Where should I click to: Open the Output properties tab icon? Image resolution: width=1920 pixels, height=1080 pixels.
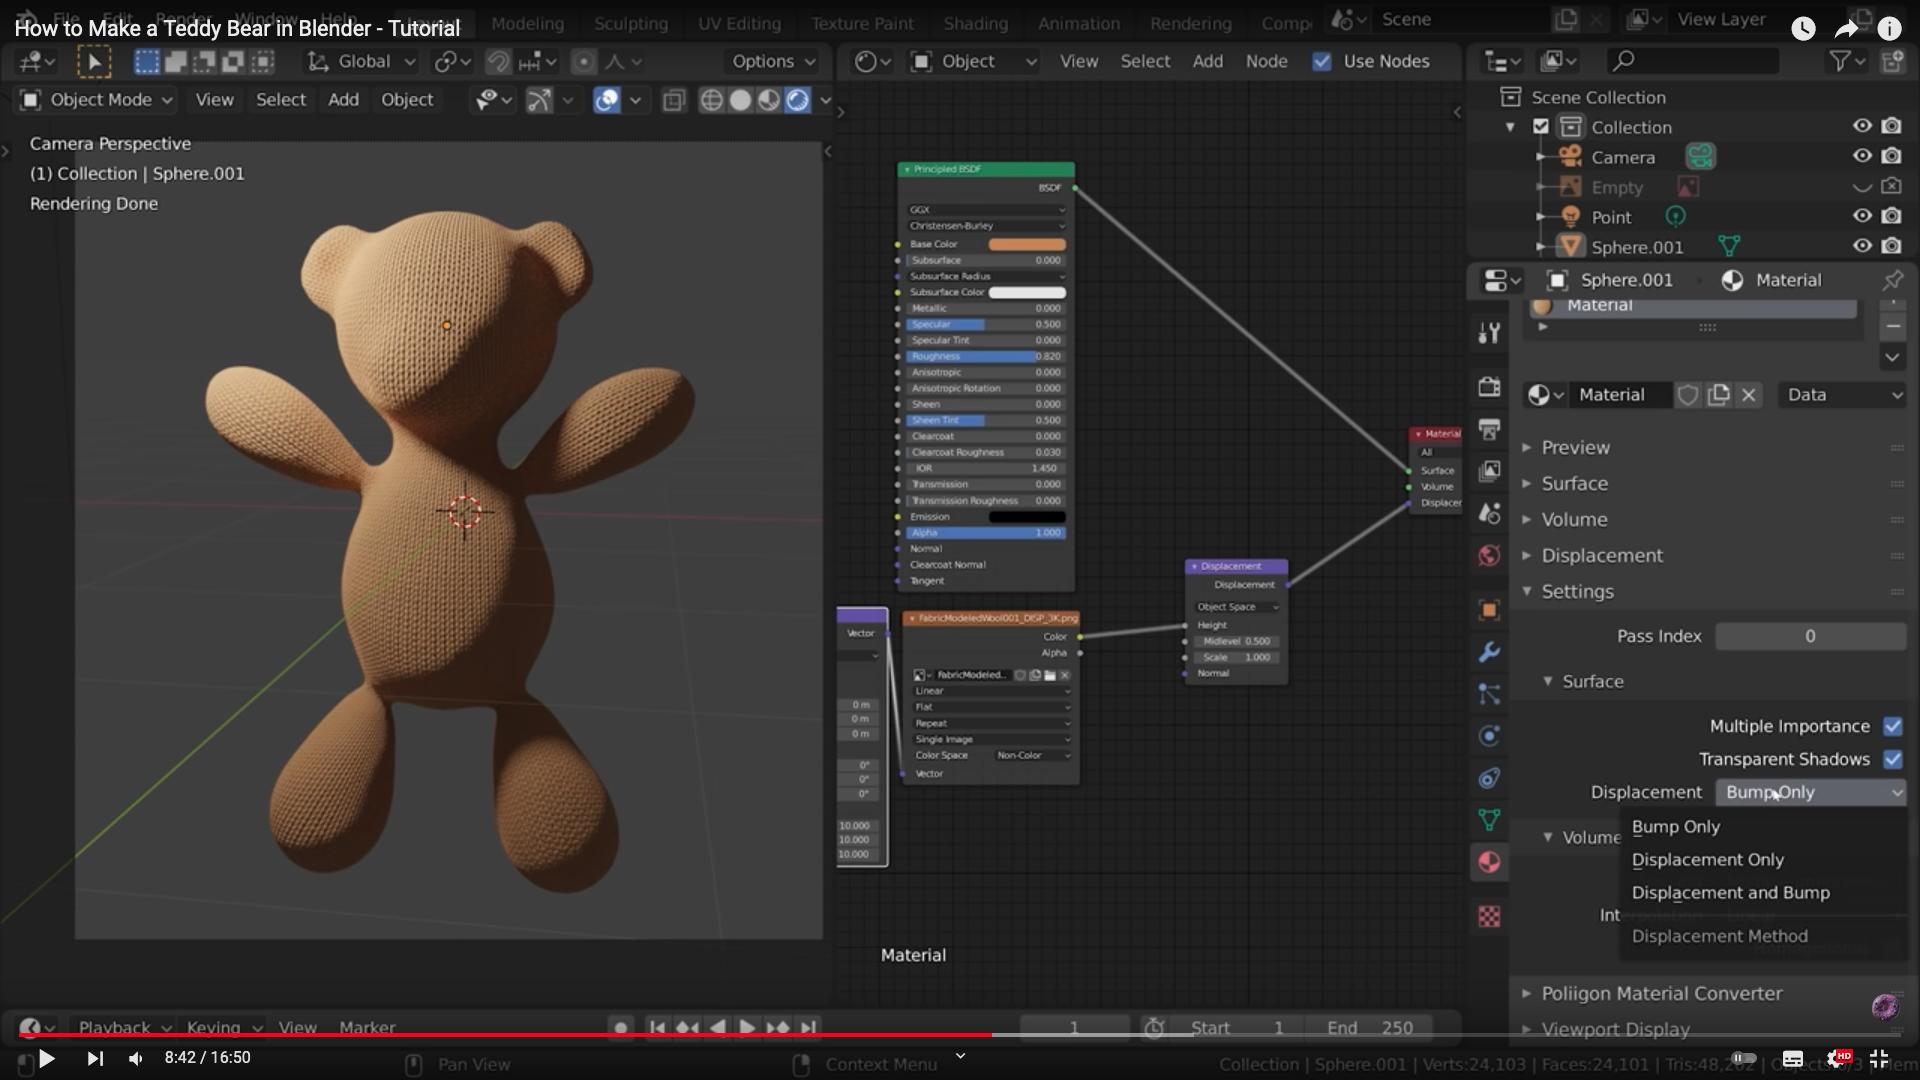pyautogui.click(x=1489, y=429)
